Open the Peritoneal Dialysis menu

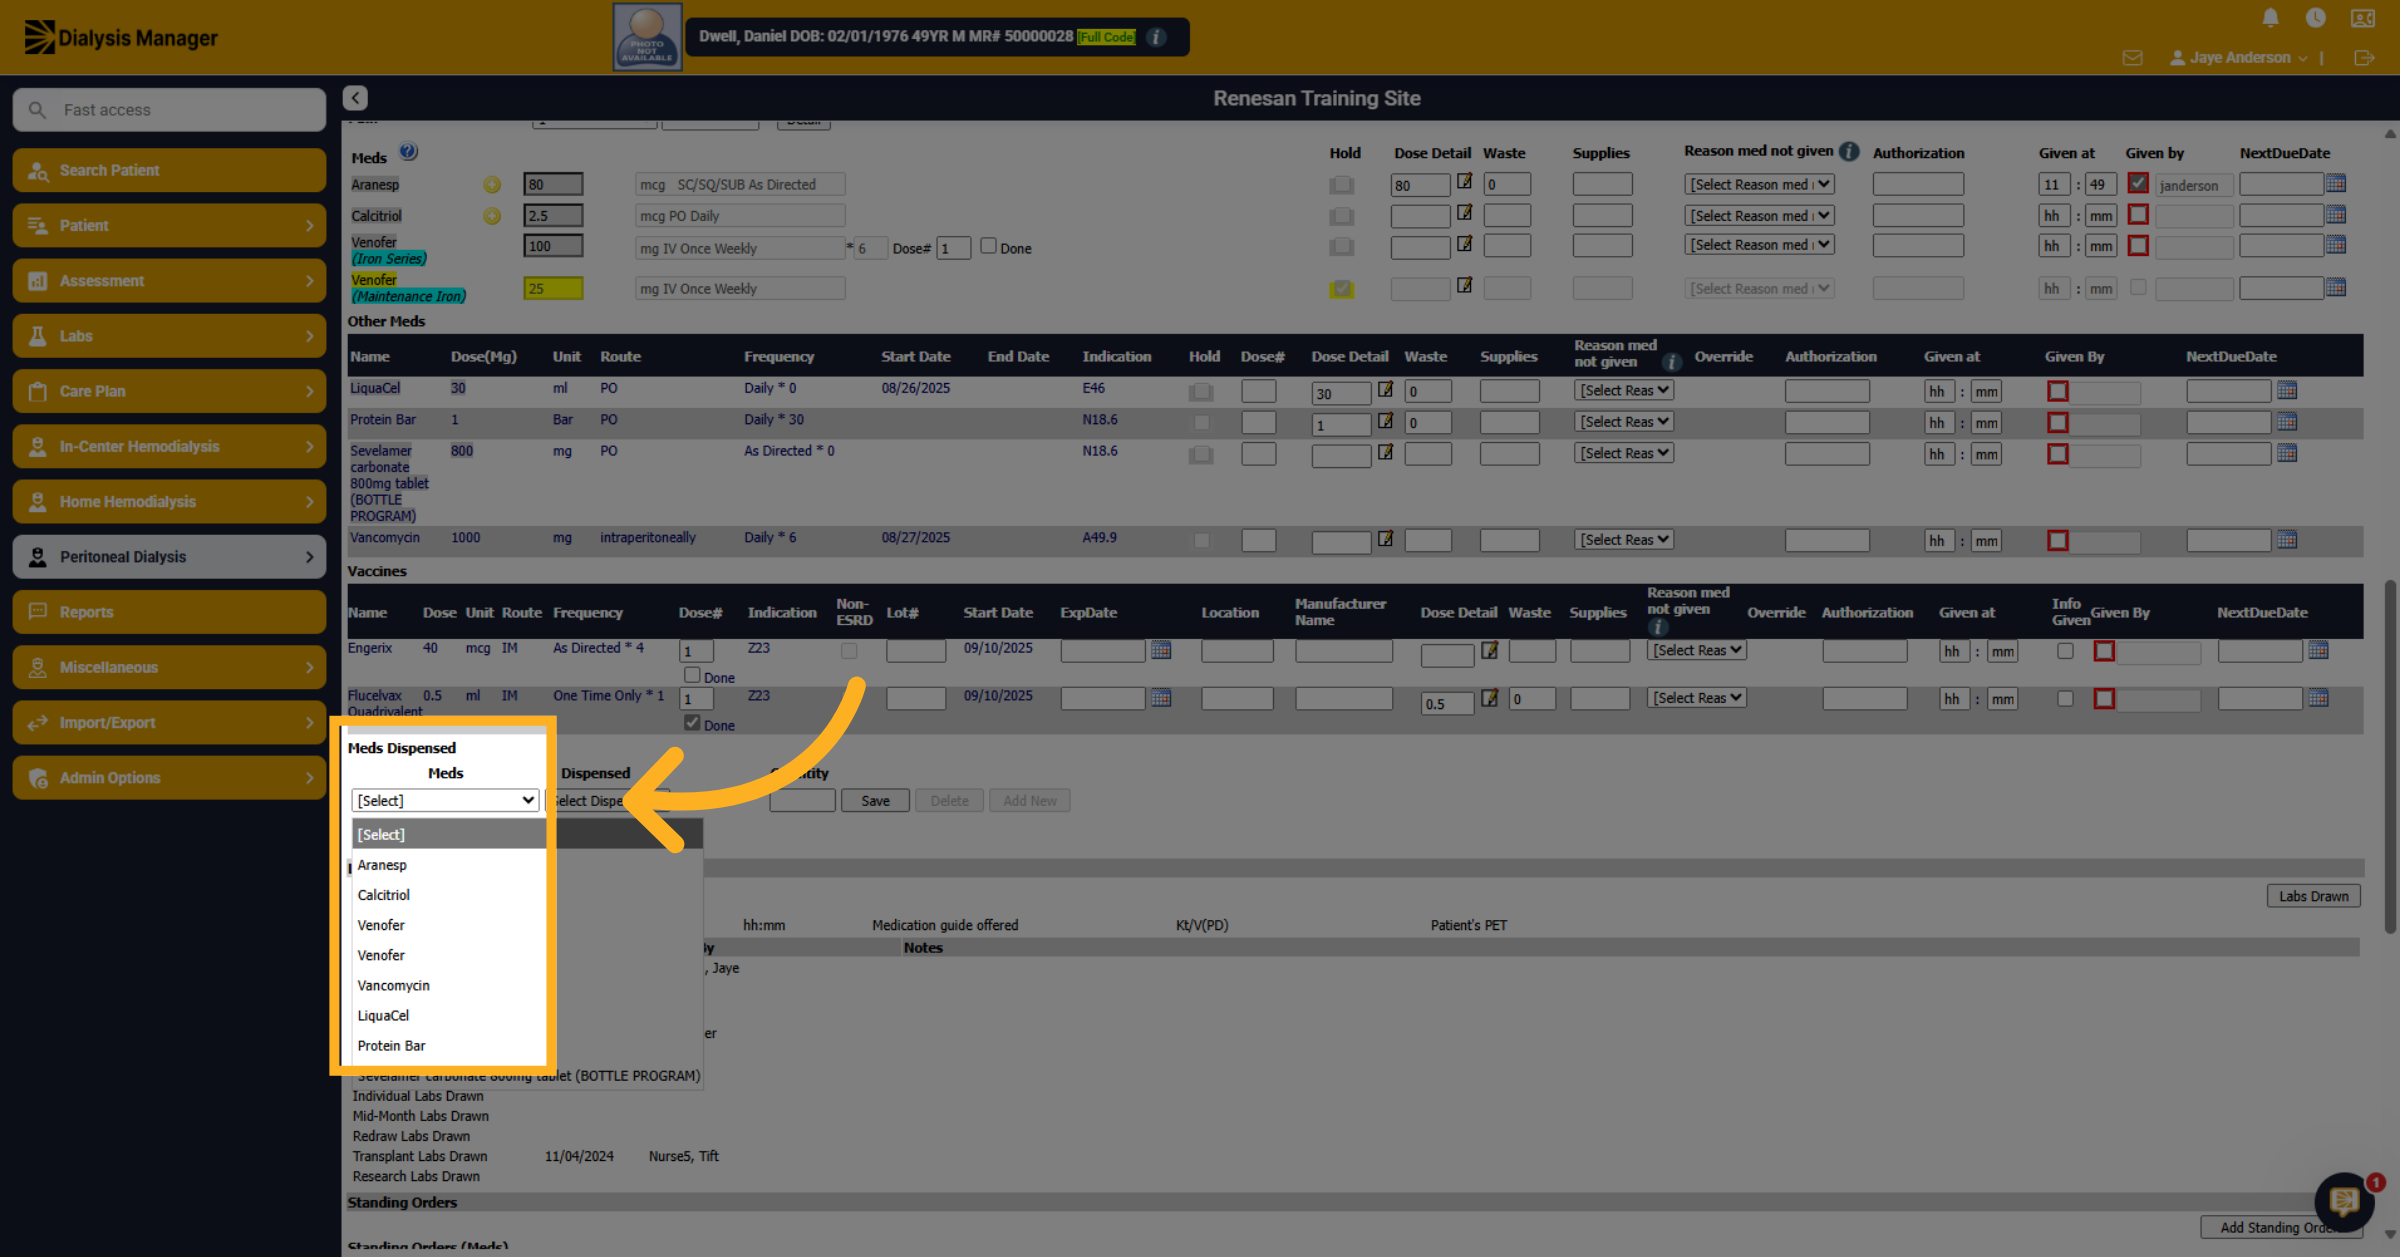click(169, 557)
